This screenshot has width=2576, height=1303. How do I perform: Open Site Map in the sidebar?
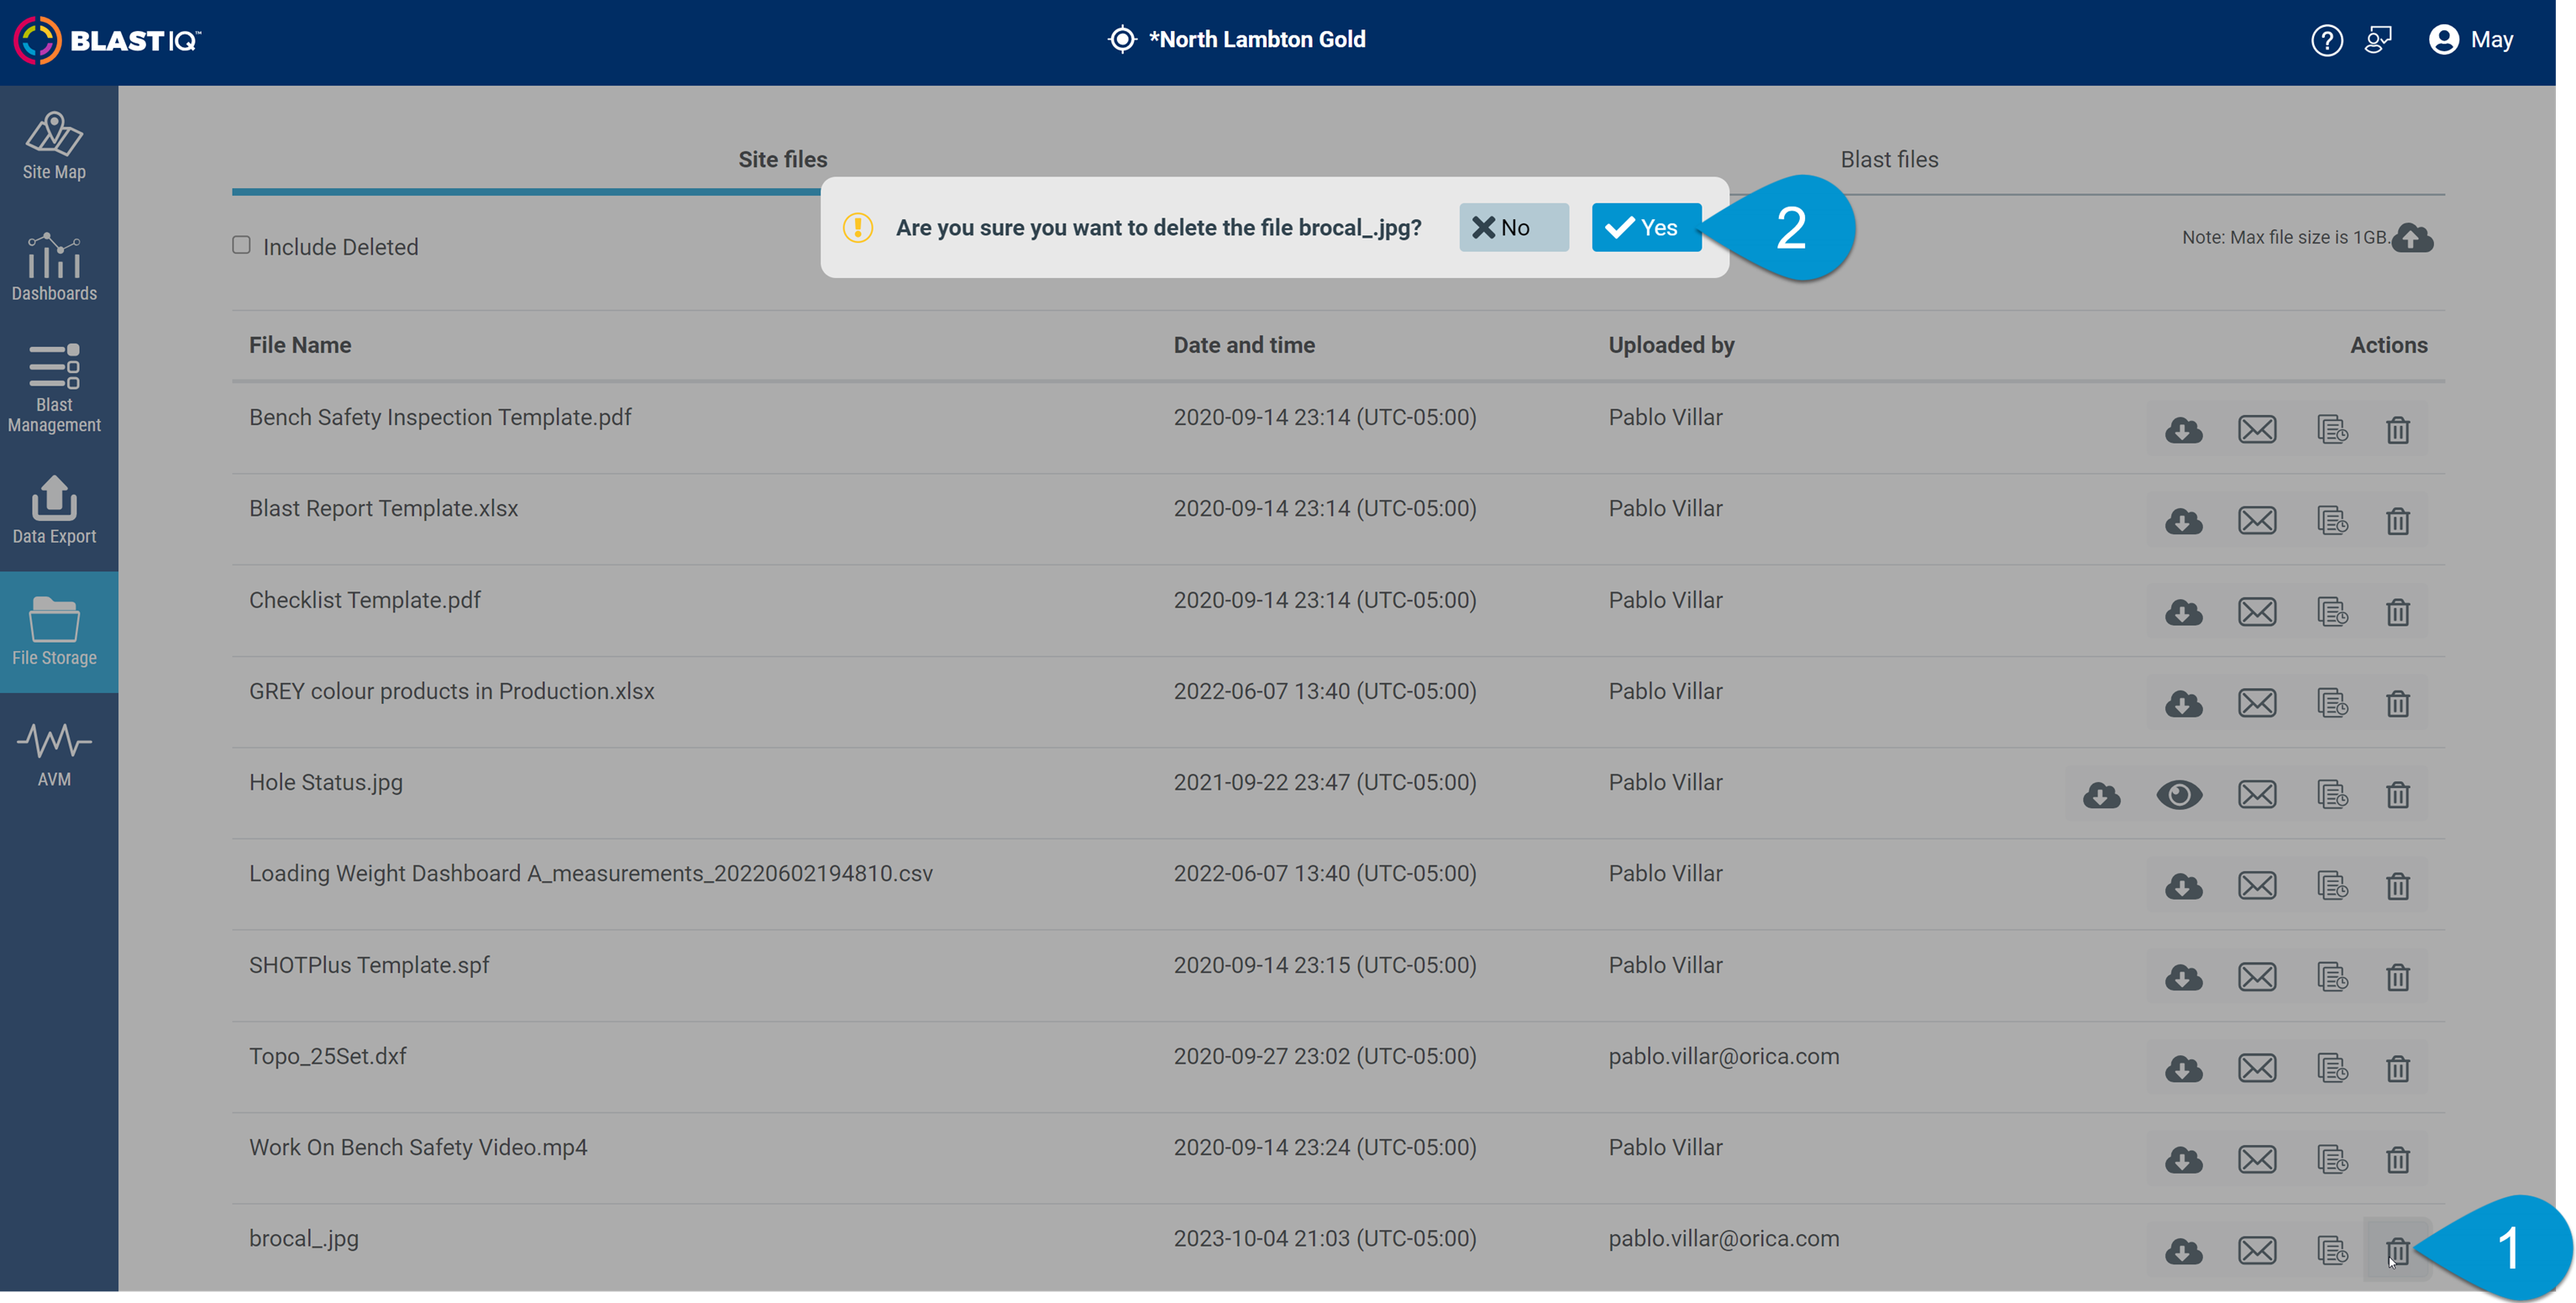point(54,146)
